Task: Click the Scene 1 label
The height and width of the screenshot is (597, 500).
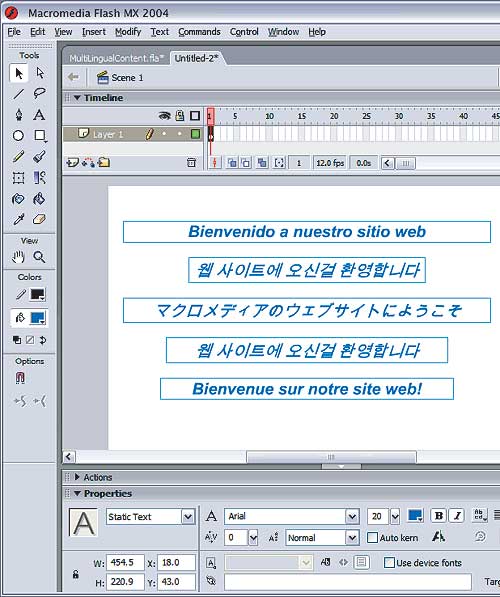Action: (127, 78)
